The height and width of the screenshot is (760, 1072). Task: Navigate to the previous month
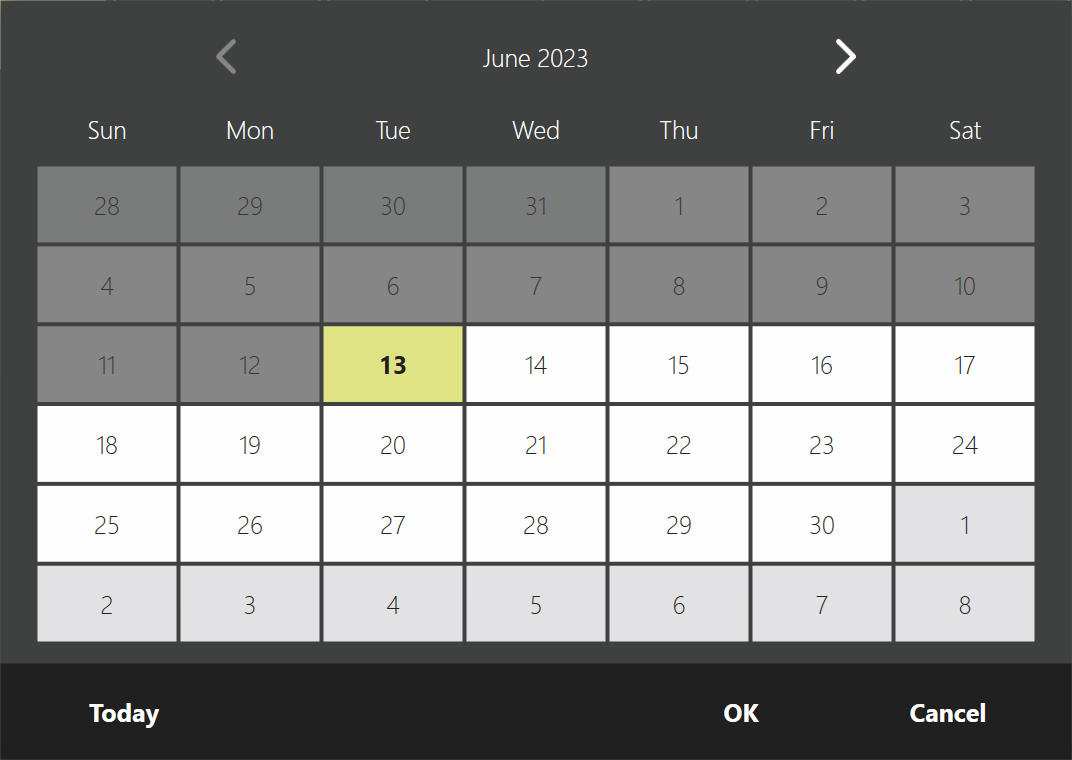coord(225,57)
